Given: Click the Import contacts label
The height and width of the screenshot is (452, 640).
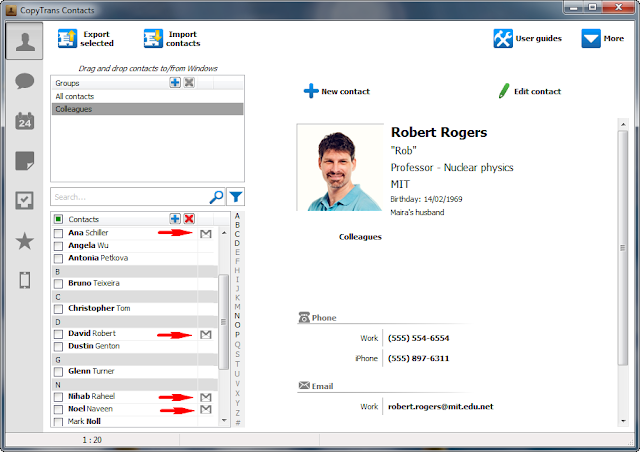Looking at the screenshot, I should (183, 39).
